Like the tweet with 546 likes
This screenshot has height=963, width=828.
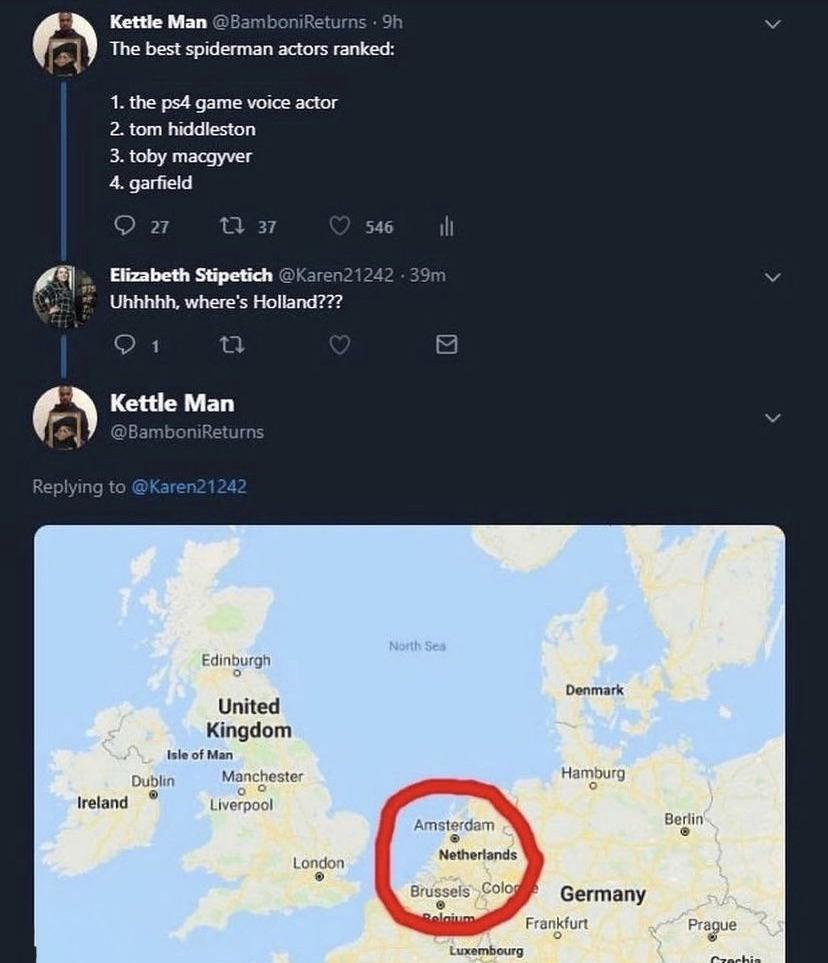click(340, 227)
